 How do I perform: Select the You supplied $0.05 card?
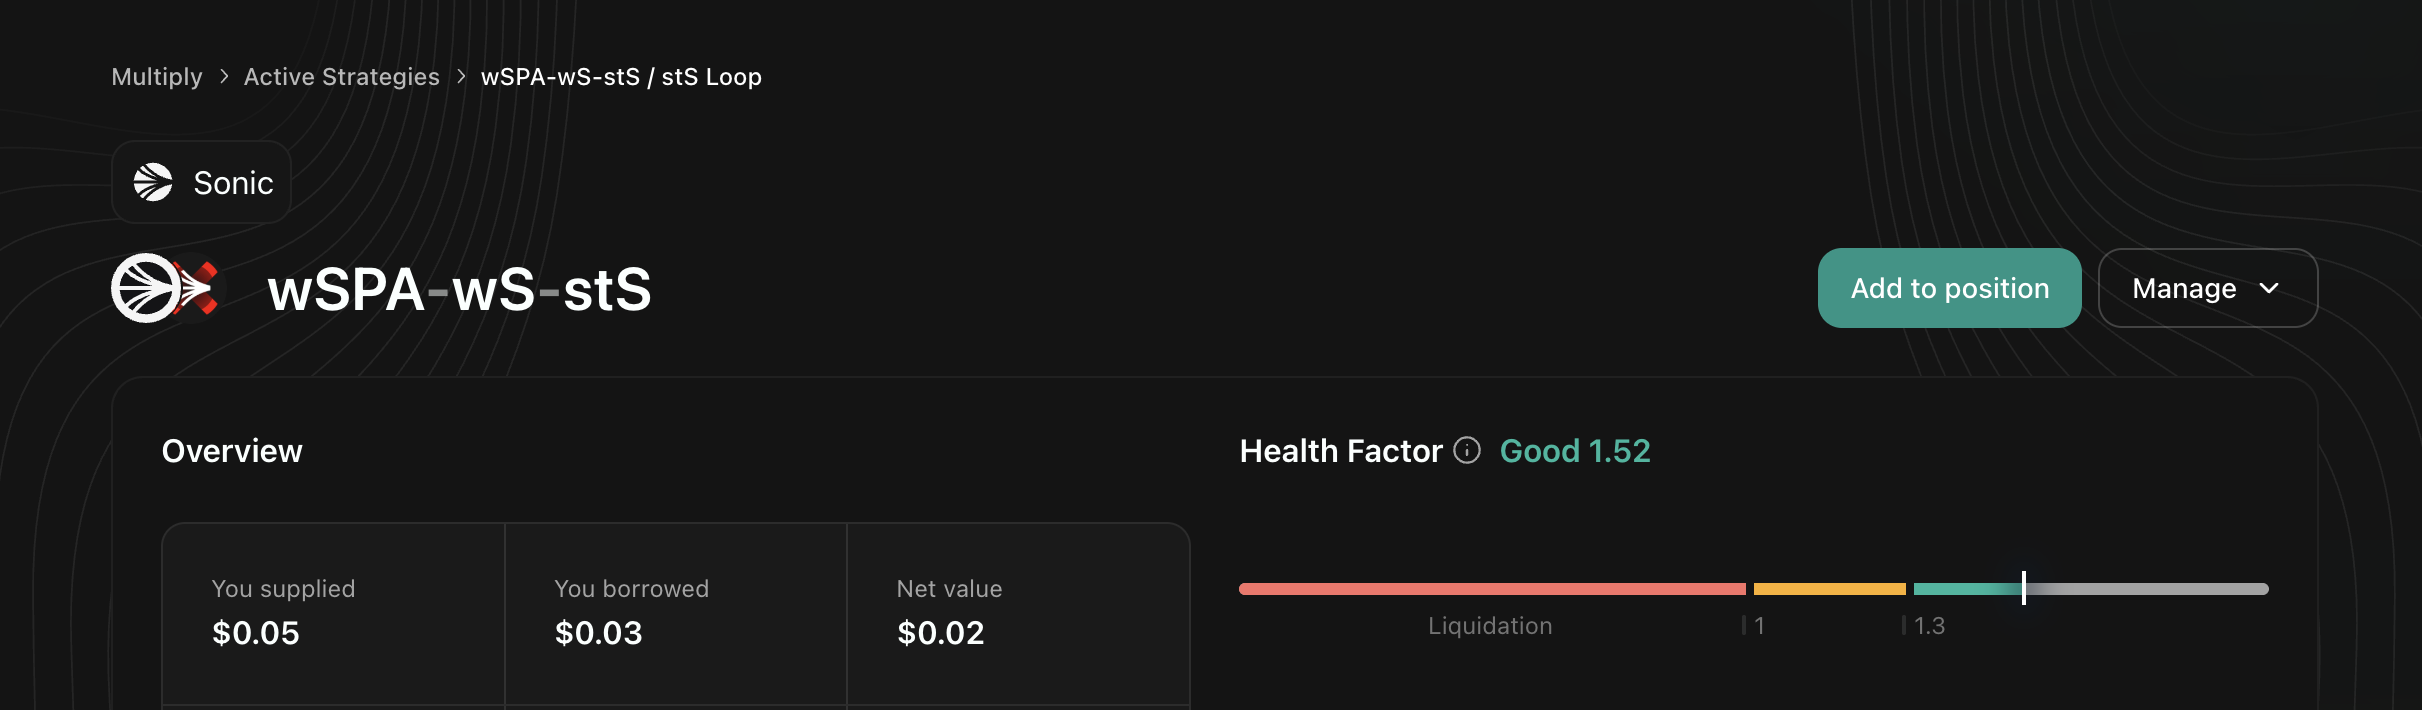click(333, 612)
